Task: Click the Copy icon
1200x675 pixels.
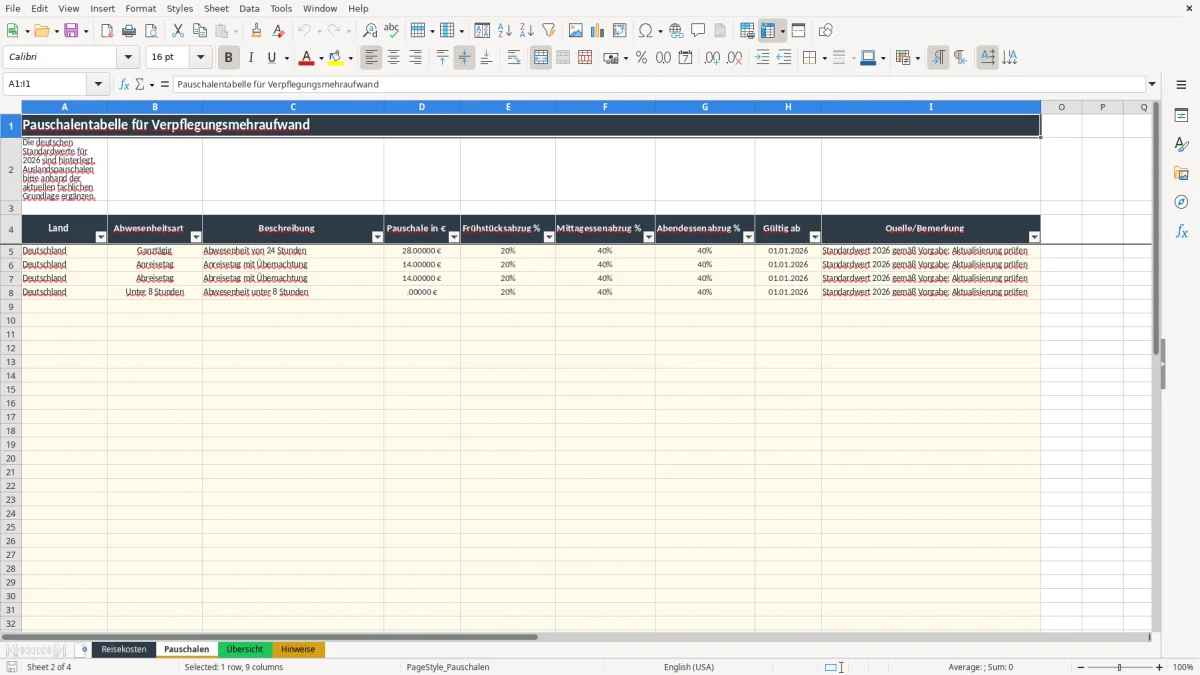Action: click(x=199, y=31)
